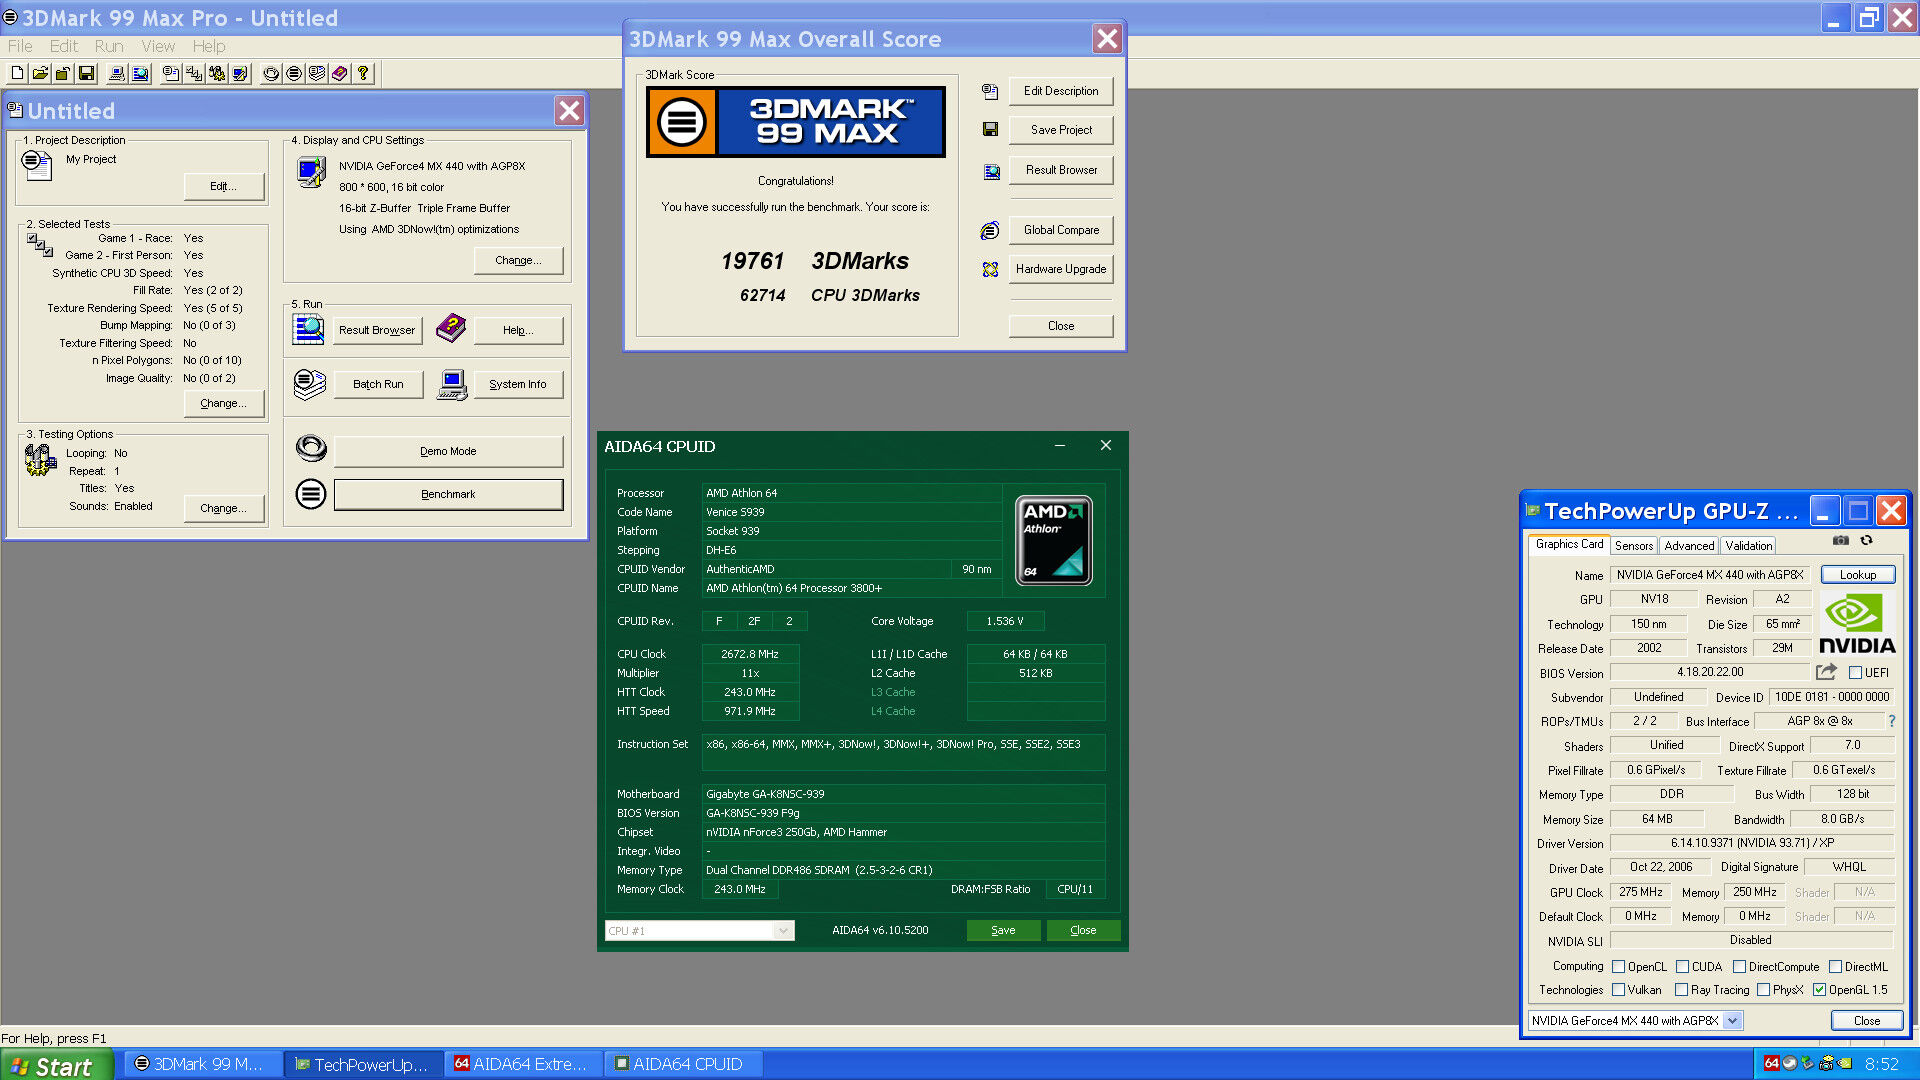
Task: Click the Global Compare globe icon
Action: point(990,230)
